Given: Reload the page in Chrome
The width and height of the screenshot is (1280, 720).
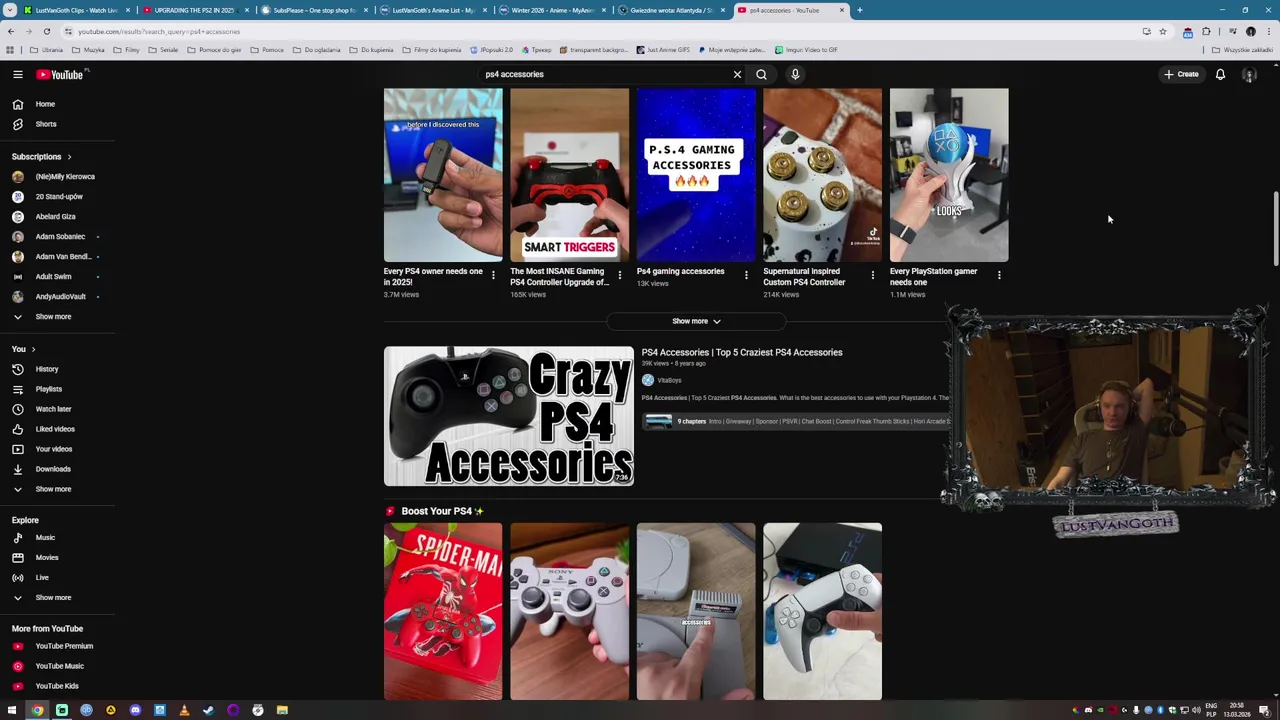Looking at the screenshot, I should click(x=46, y=31).
